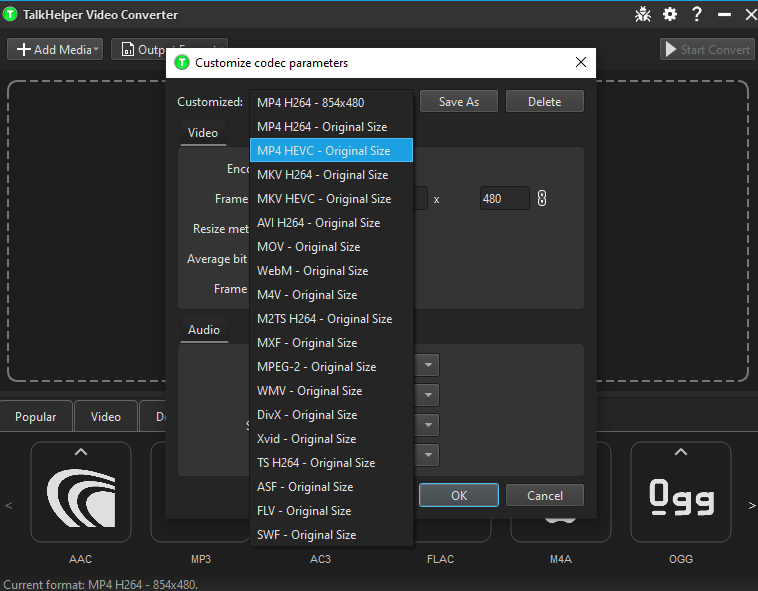Choose WebM - Original Size preset

[331, 271]
